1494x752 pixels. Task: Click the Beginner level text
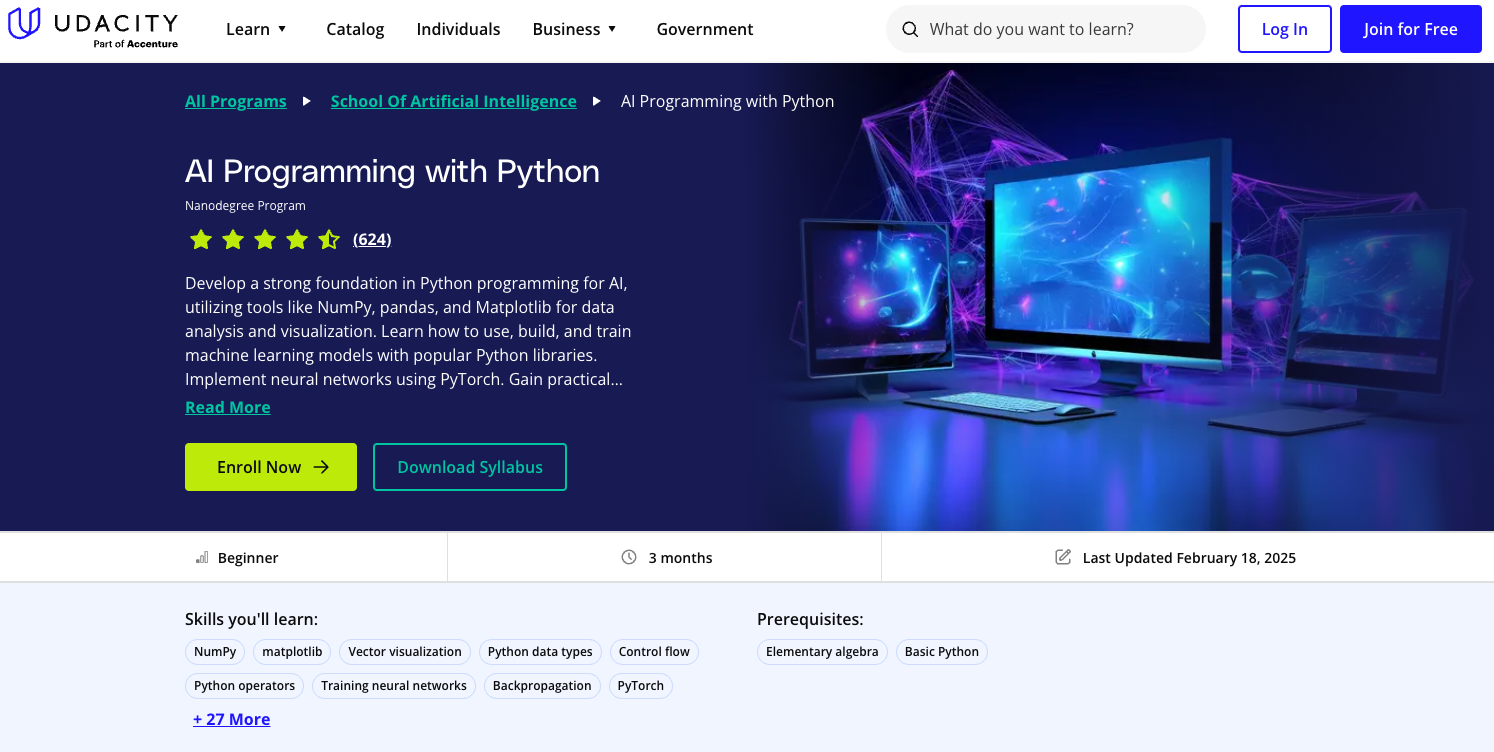coord(248,558)
